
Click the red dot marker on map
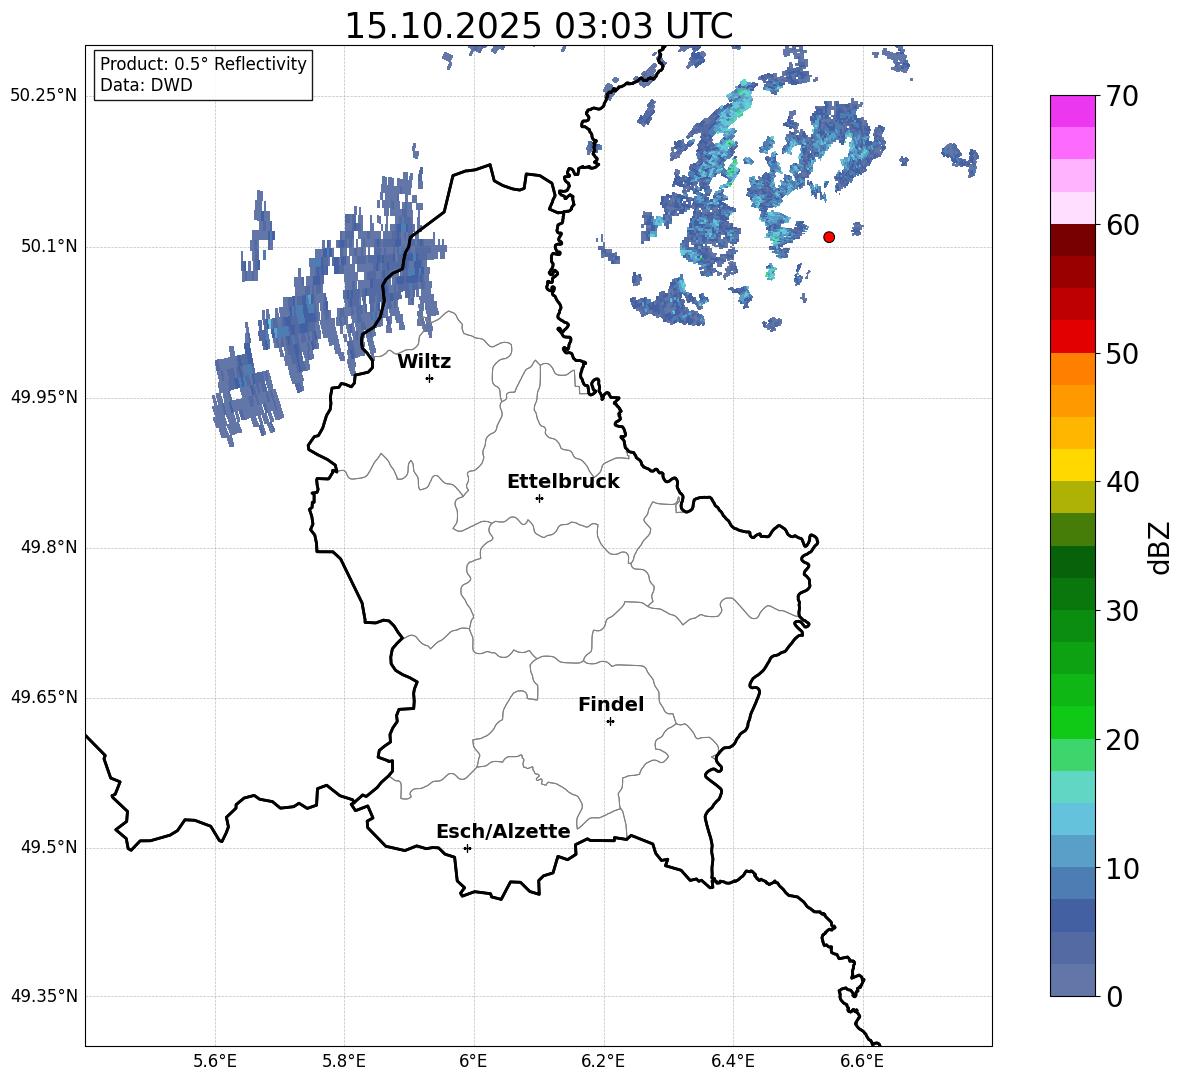[x=829, y=237]
